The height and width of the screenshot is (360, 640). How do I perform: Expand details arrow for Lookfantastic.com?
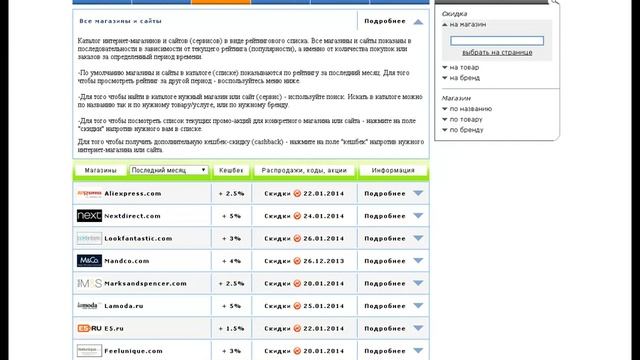[418, 238]
